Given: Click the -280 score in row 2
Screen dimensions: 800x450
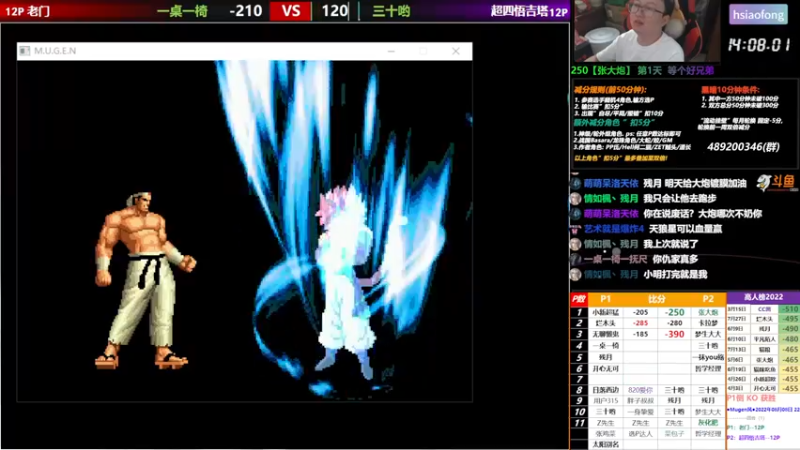Looking at the screenshot, I should point(674,323).
